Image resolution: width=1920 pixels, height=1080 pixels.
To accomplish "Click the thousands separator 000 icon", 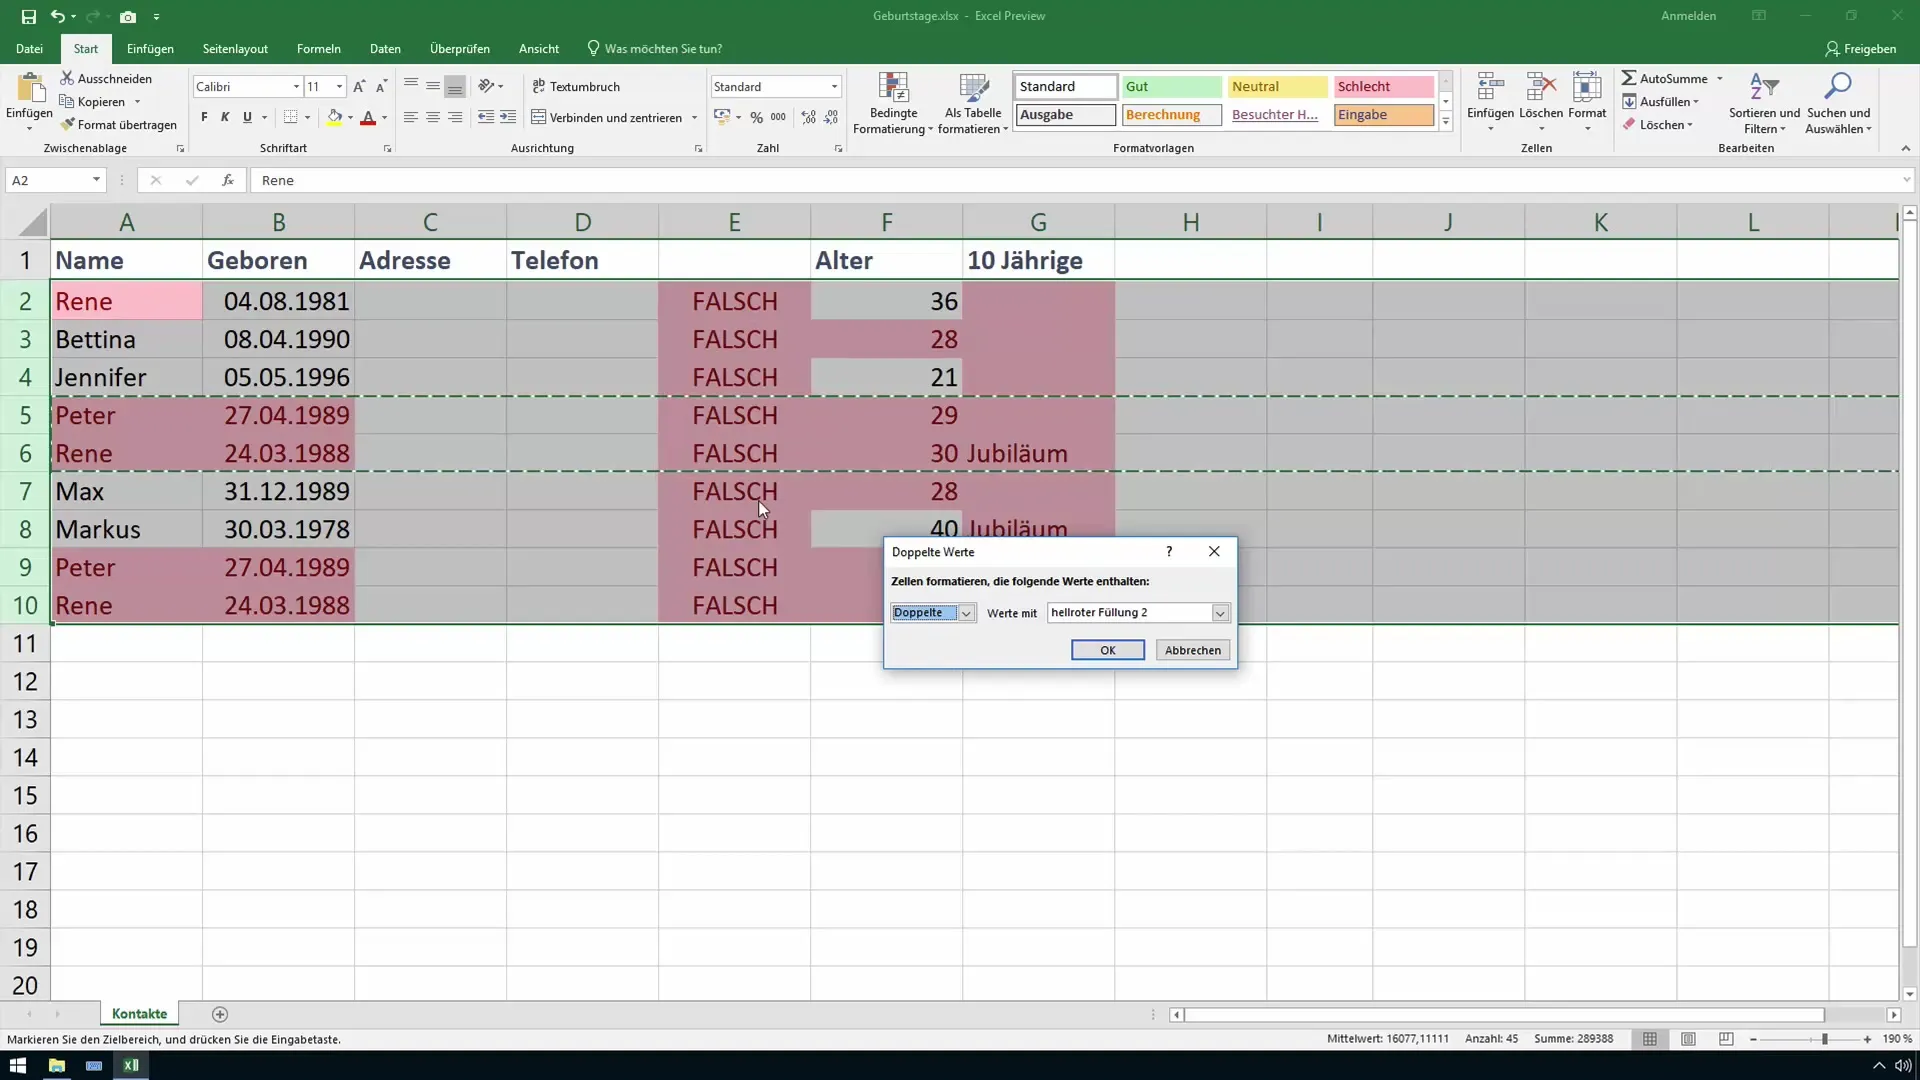I will click(x=779, y=117).
